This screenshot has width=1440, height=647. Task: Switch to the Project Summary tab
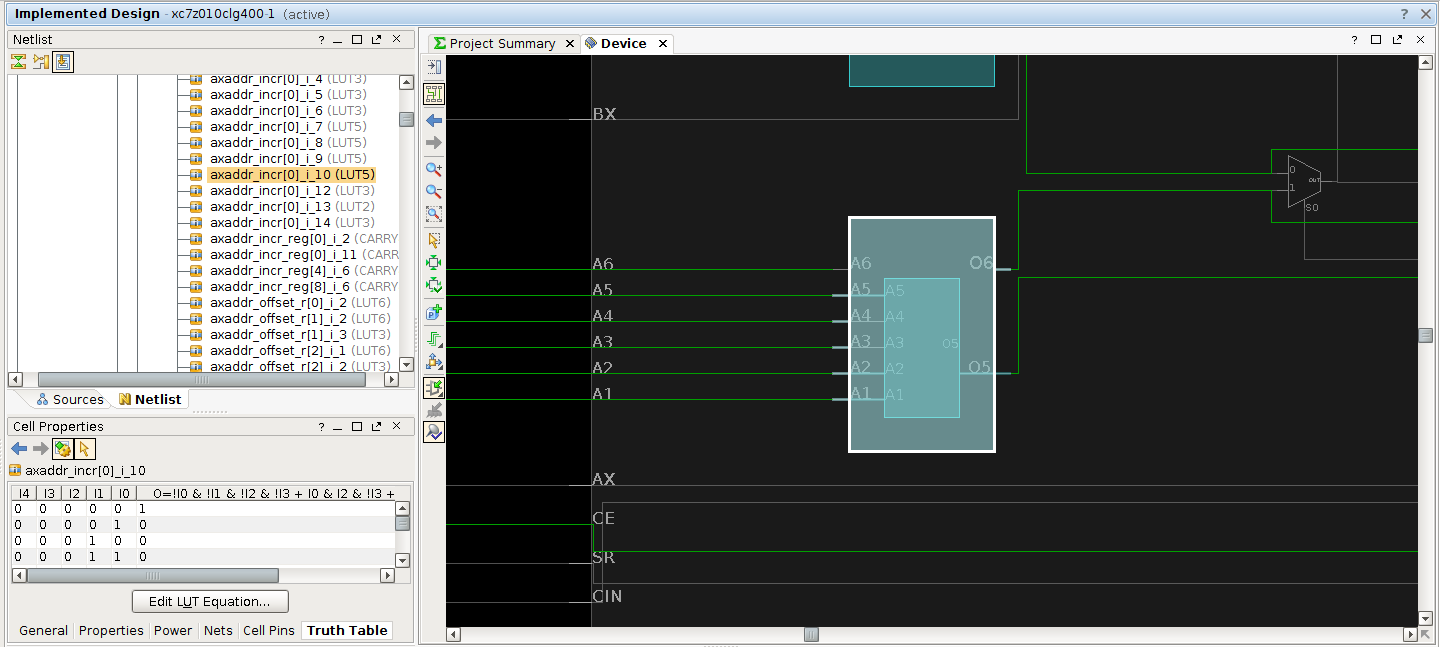click(x=501, y=43)
